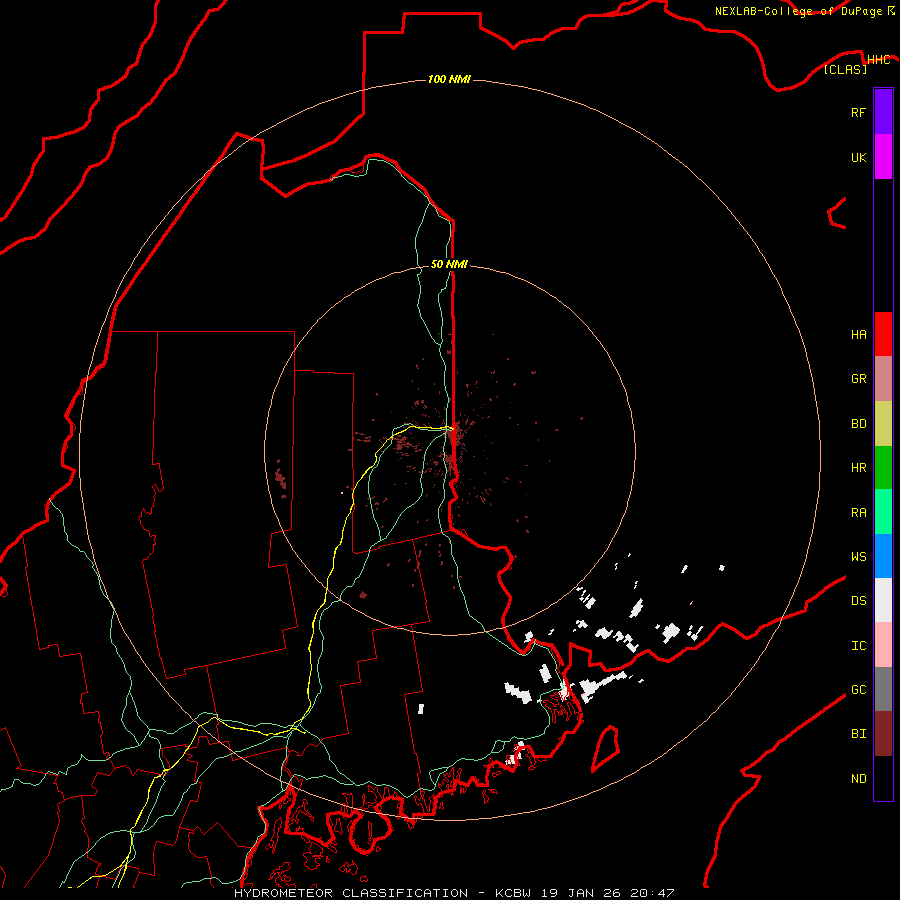Click the 'HA' legend label
900x900 pixels.
tap(858, 334)
